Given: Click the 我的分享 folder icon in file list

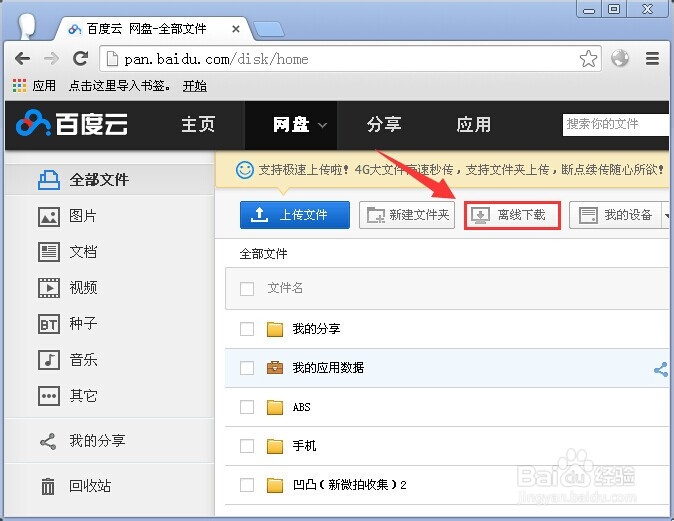Looking at the screenshot, I should coord(275,329).
